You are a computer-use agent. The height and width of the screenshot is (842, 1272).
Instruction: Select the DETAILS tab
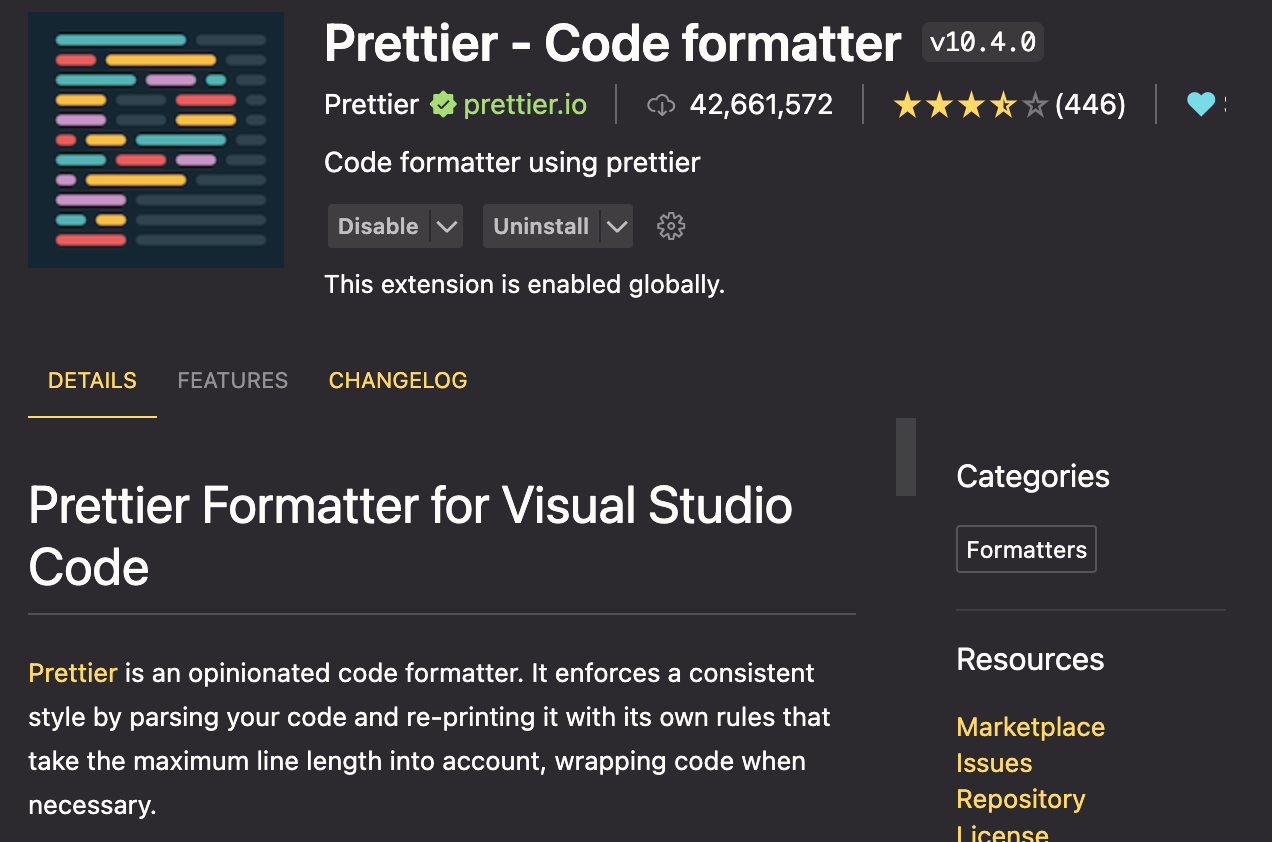tap(92, 380)
